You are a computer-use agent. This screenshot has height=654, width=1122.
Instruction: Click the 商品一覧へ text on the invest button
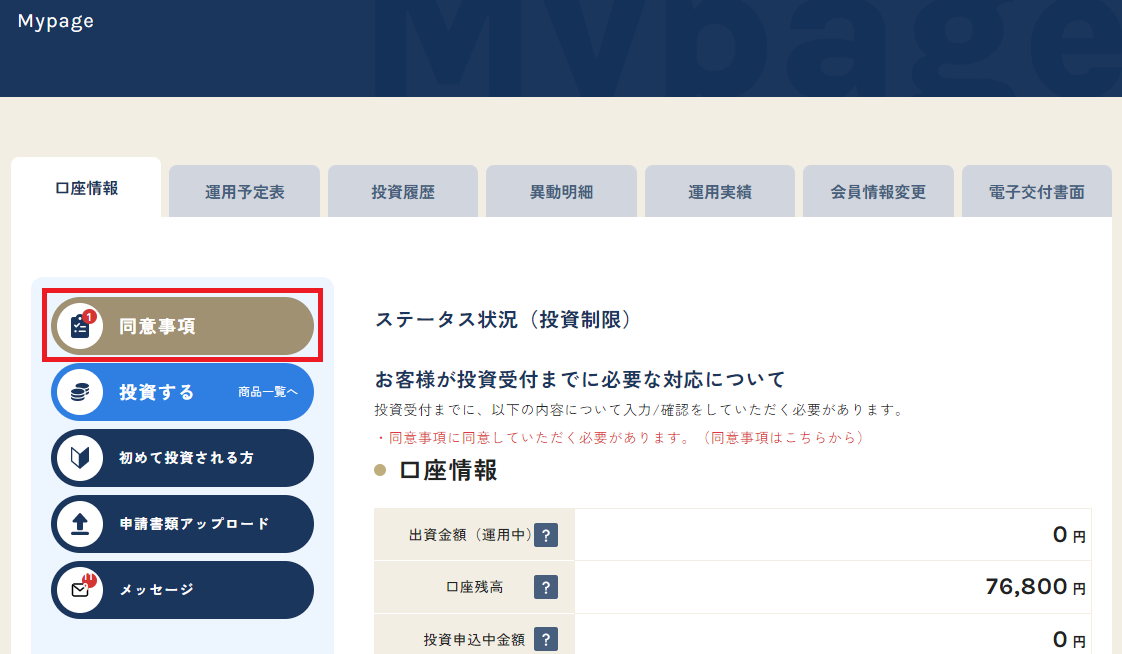coord(268,392)
